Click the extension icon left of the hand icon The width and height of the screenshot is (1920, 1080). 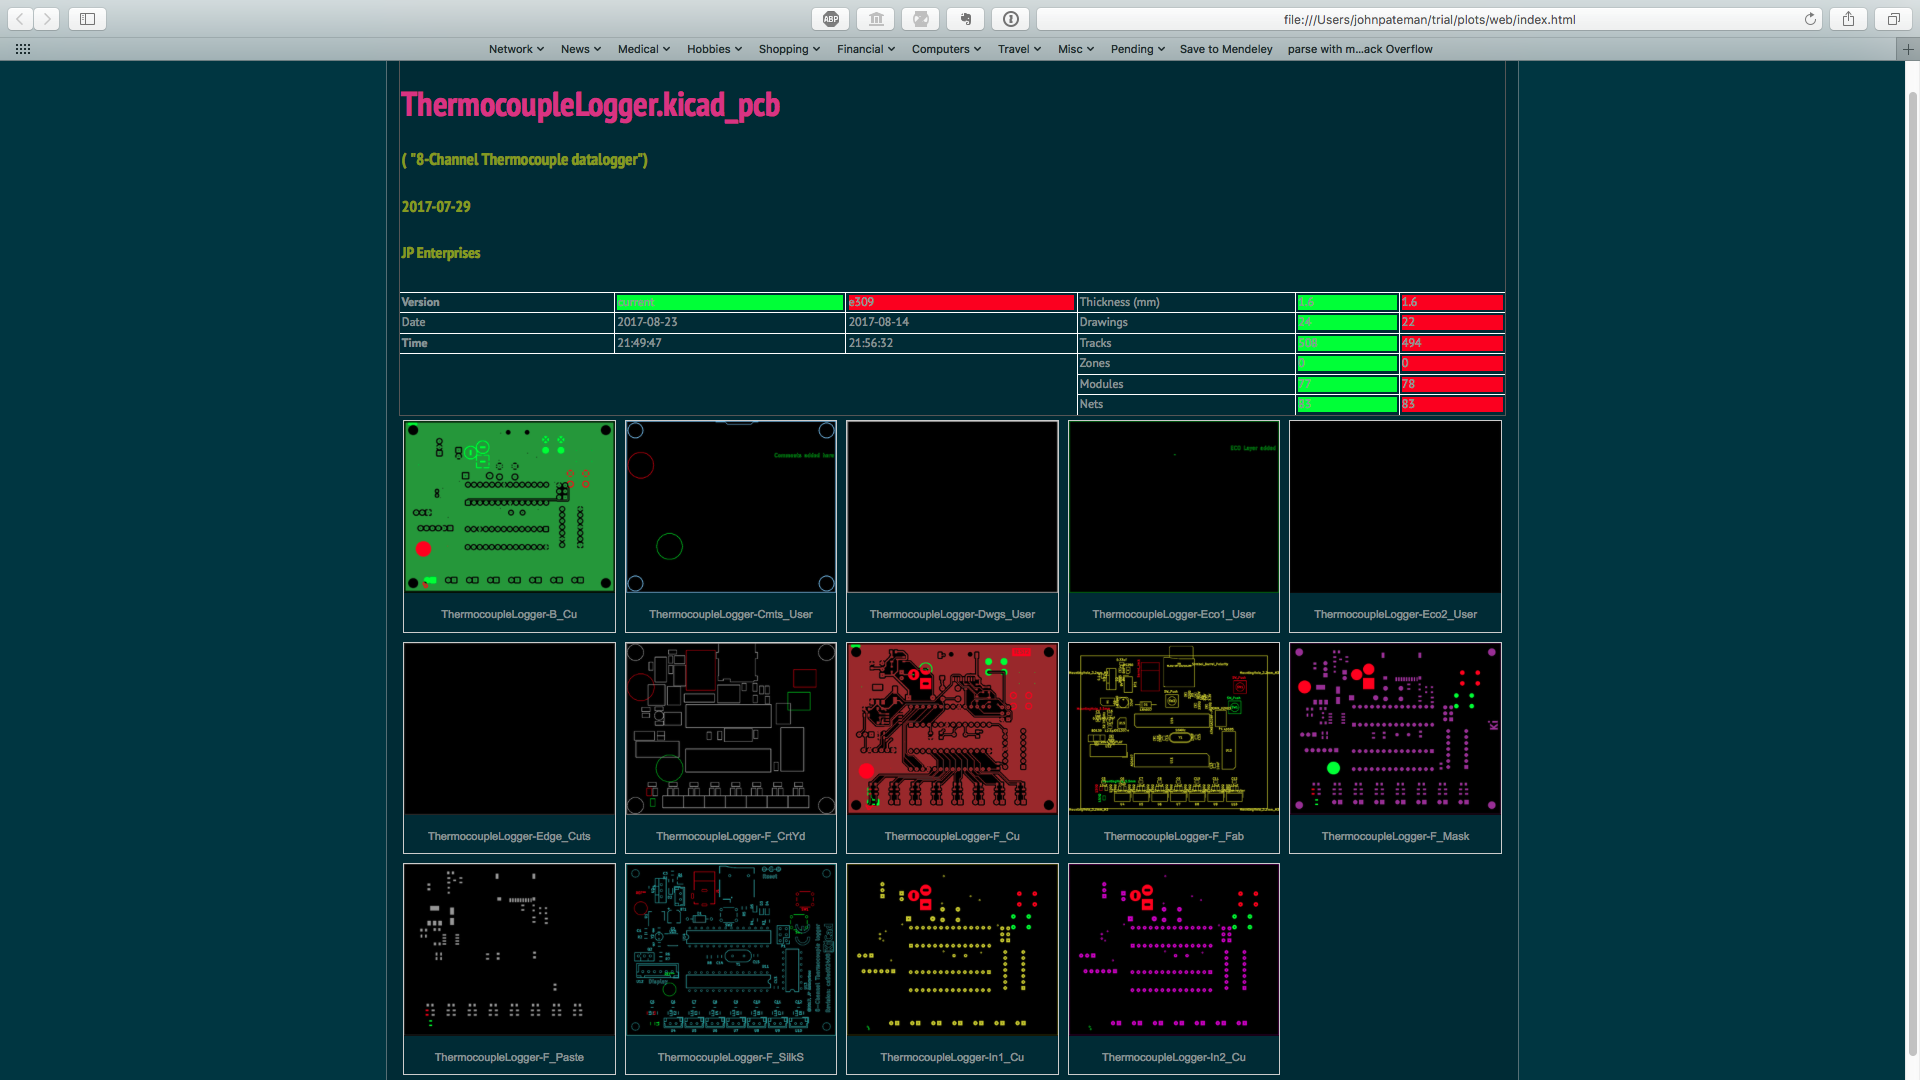tap(921, 19)
